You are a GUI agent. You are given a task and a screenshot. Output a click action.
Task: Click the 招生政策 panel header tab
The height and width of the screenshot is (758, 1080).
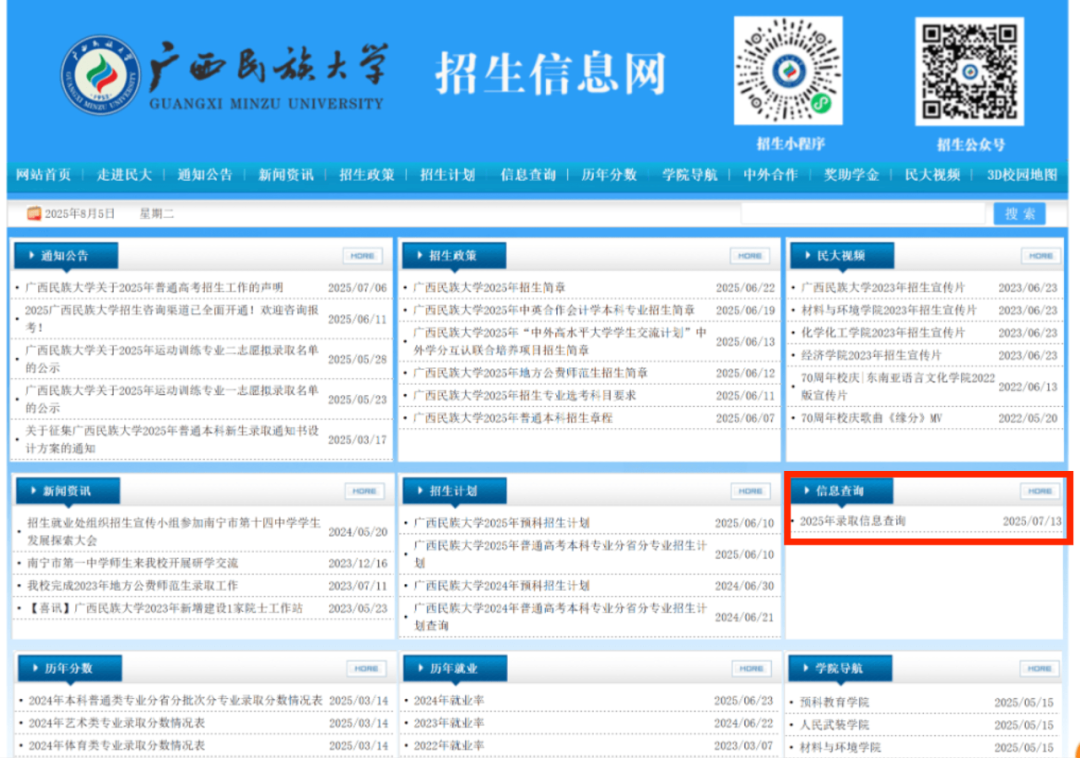(x=454, y=256)
